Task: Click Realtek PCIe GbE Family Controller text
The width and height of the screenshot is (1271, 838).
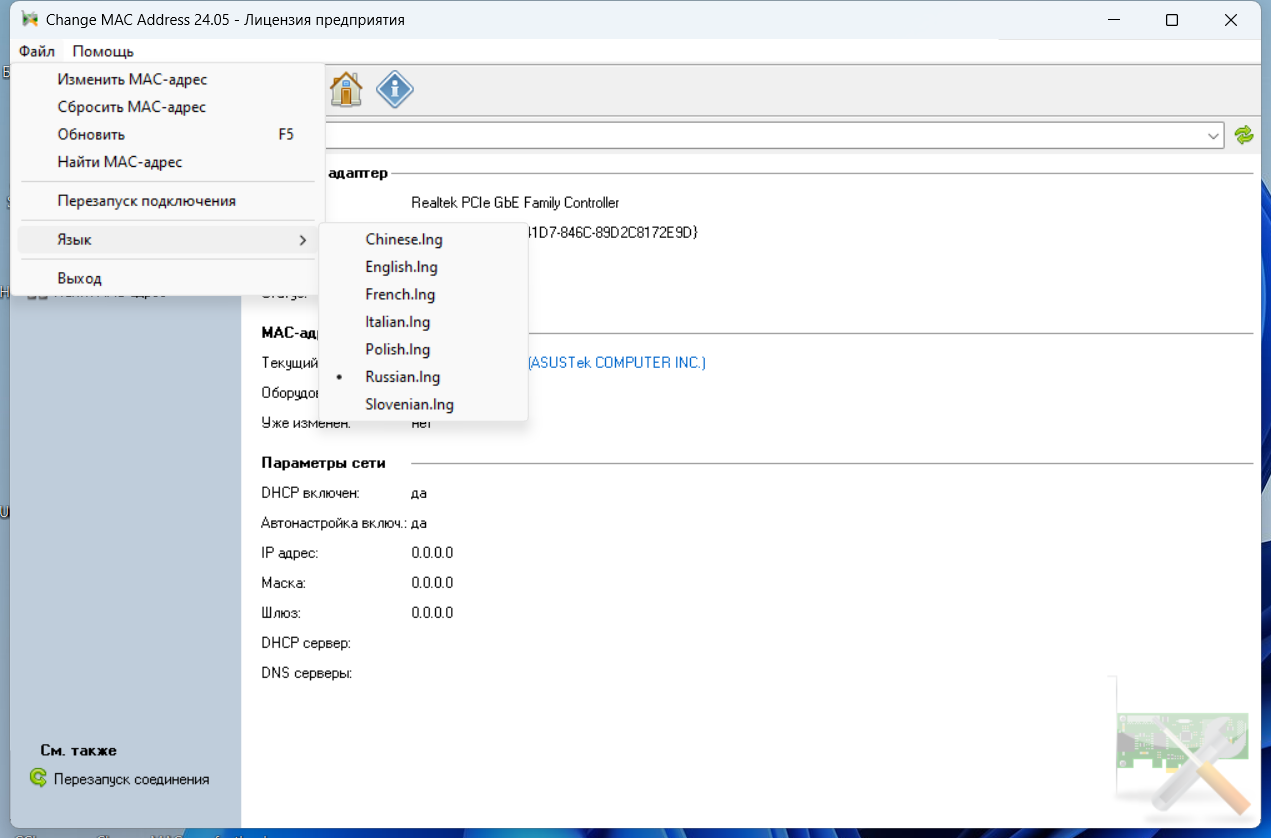Action: tap(515, 203)
